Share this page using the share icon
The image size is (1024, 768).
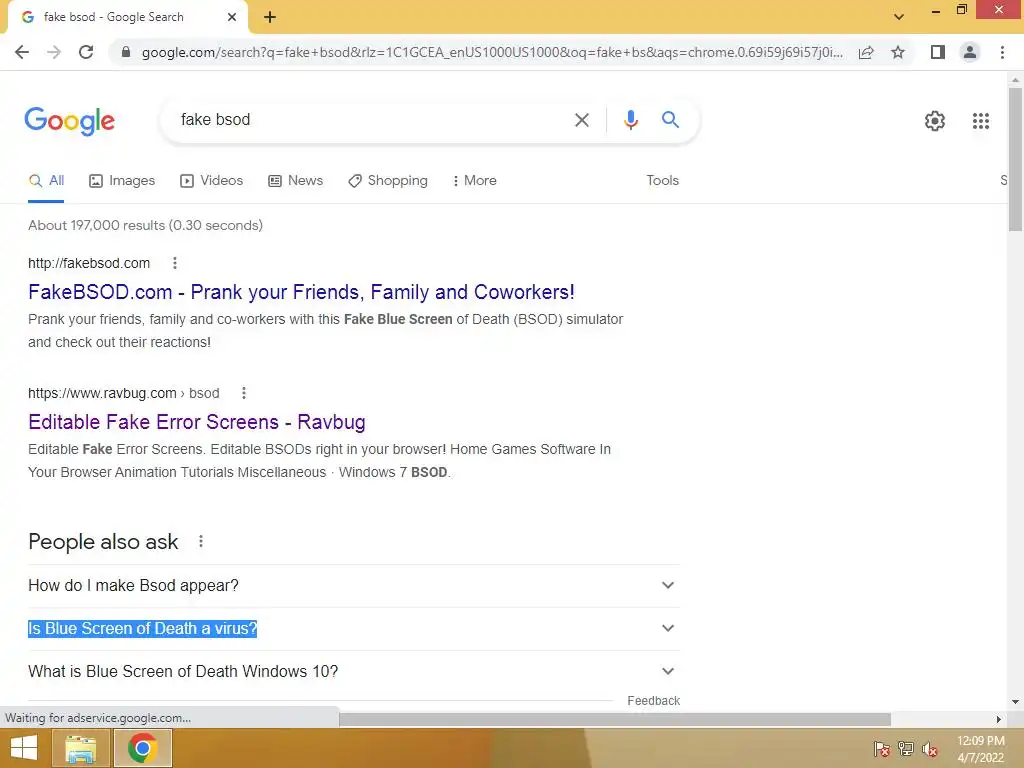(x=866, y=52)
